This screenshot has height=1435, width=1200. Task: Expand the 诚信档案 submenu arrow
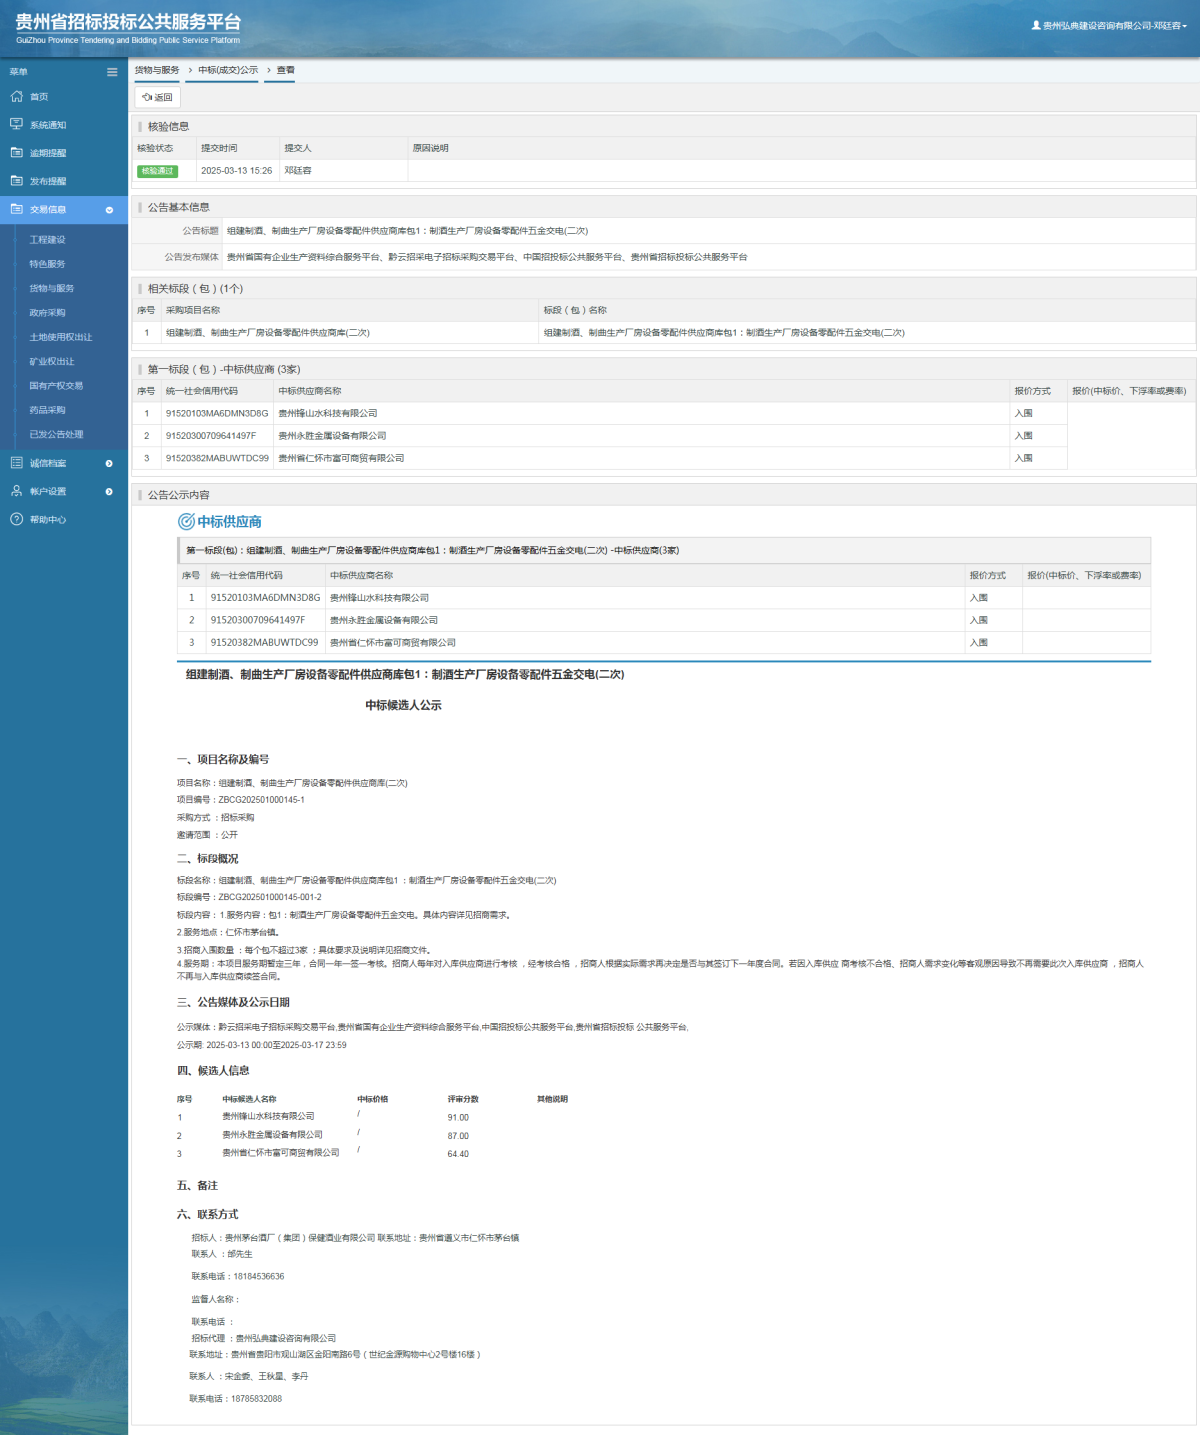[109, 463]
